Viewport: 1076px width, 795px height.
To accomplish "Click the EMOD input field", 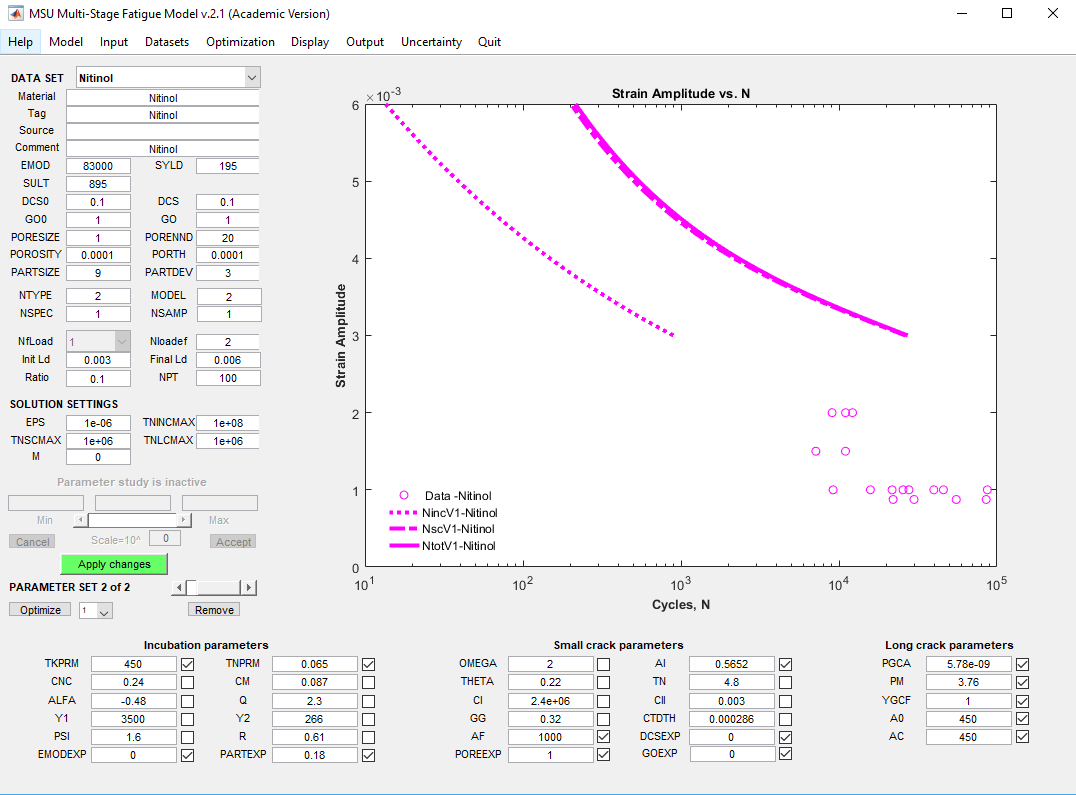I will pos(98,166).
